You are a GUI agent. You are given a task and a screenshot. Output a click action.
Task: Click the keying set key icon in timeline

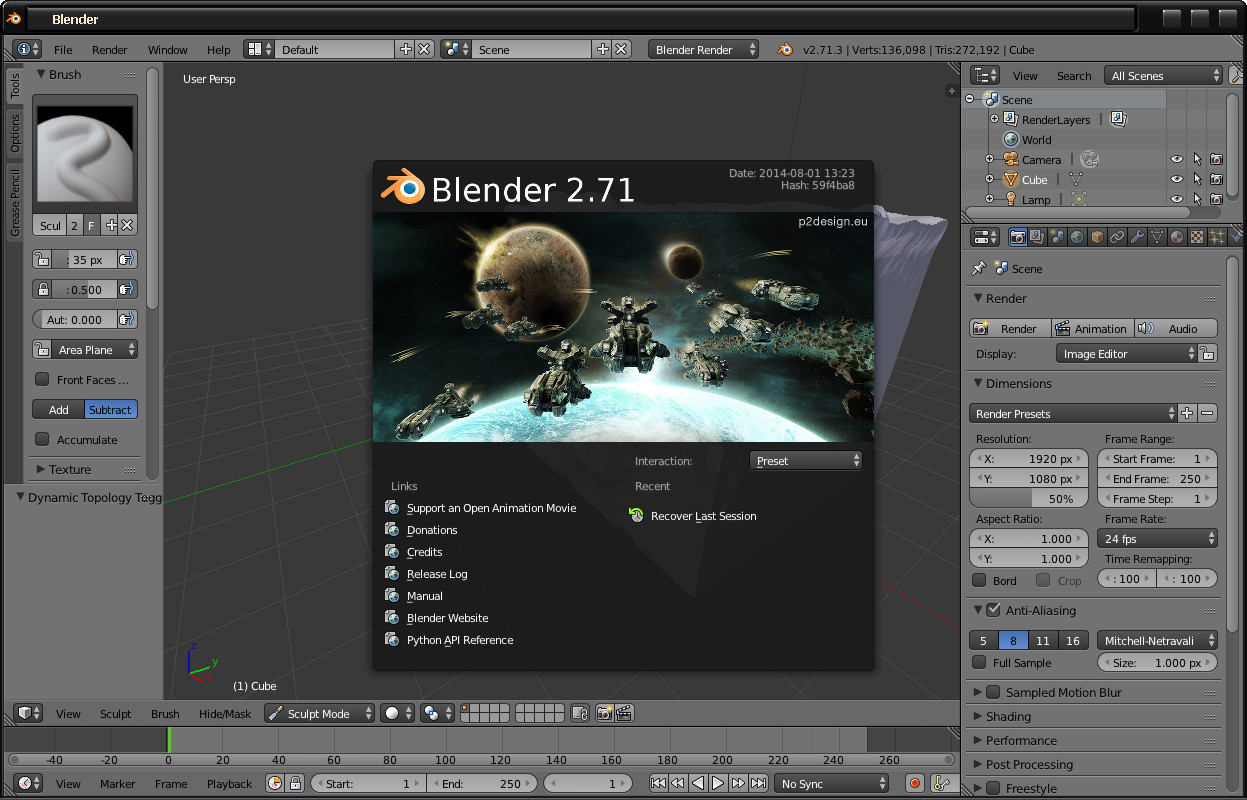click(941, 783)
